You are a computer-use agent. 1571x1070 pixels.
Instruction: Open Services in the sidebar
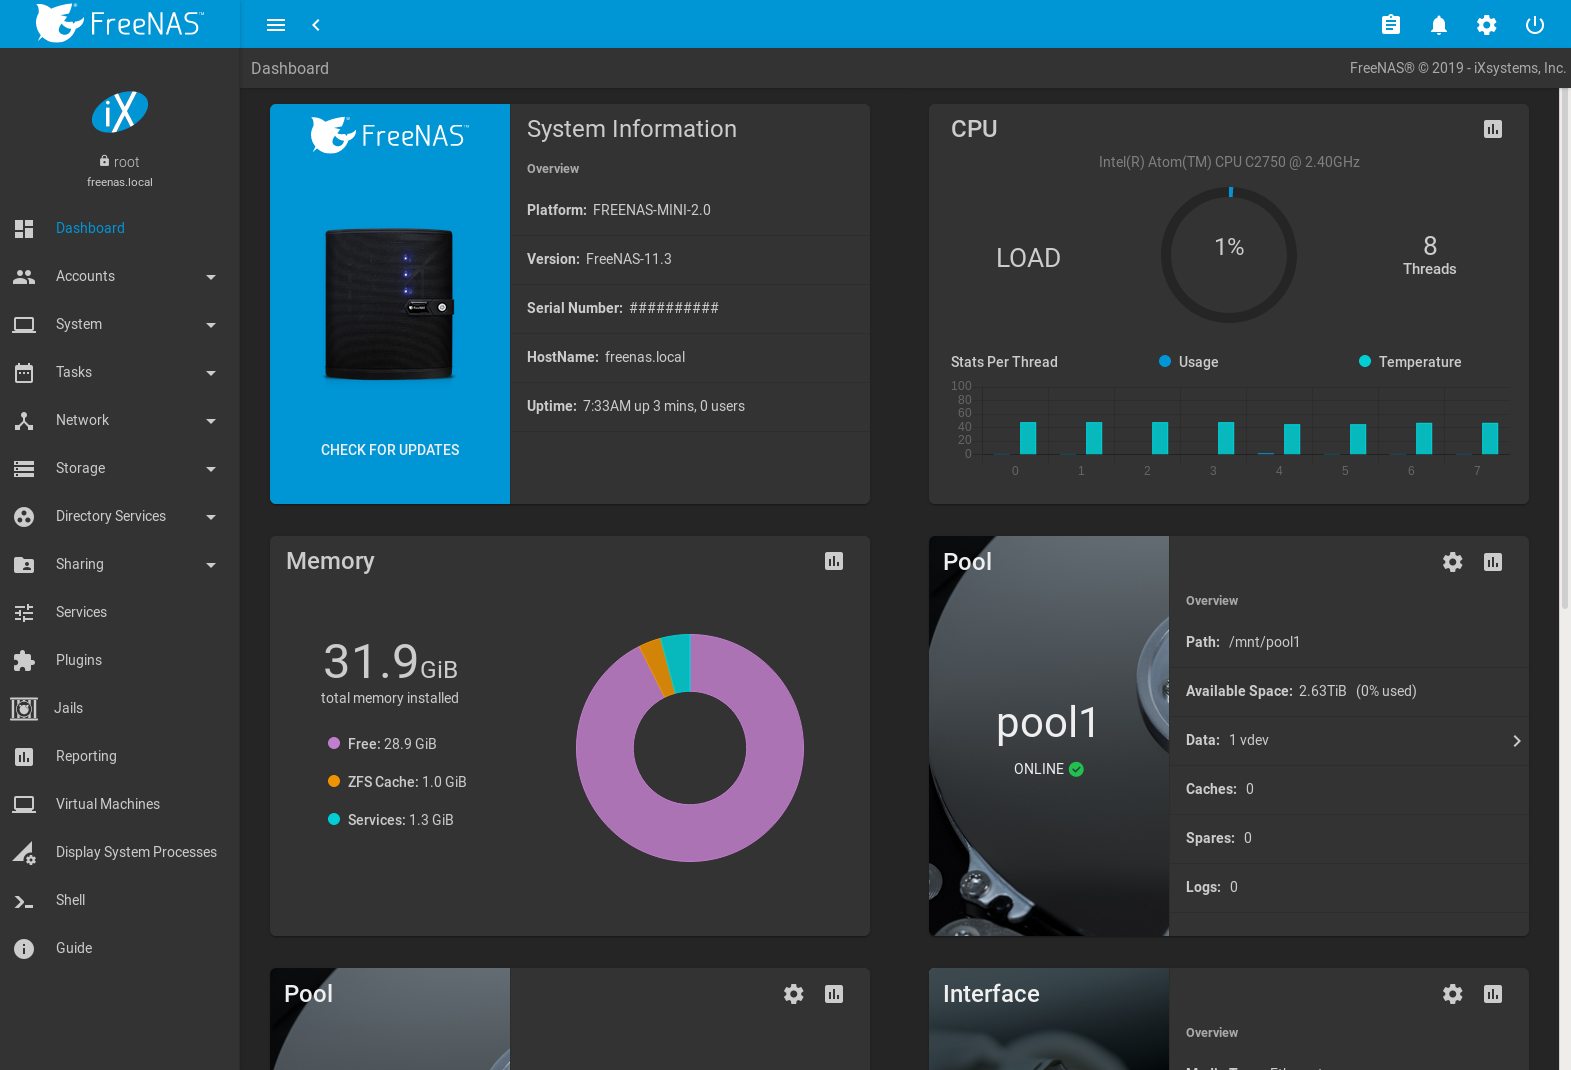point(120,612)
